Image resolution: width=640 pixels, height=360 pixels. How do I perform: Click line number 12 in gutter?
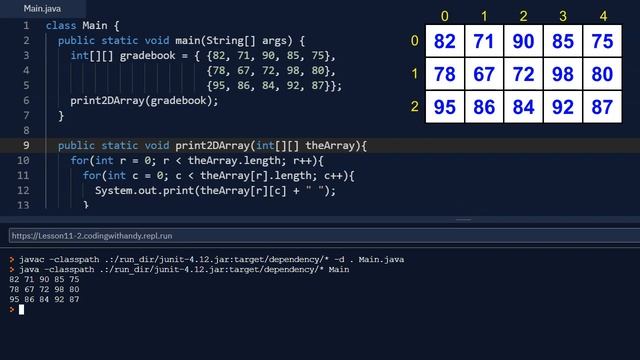click(23, 190)
